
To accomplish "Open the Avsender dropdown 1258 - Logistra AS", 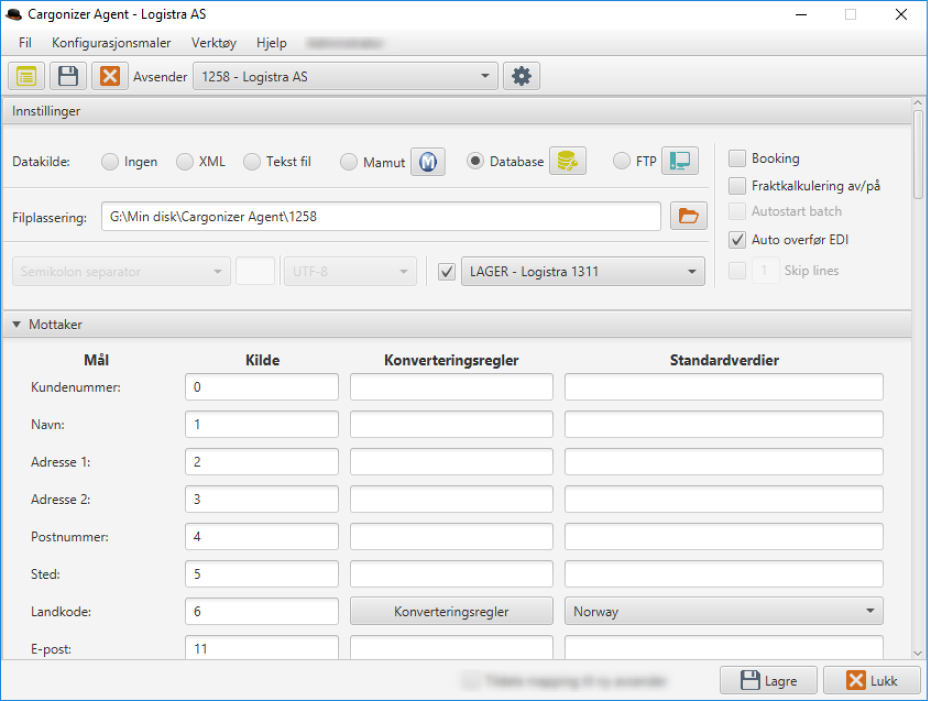I will click(x=346, y=76).
